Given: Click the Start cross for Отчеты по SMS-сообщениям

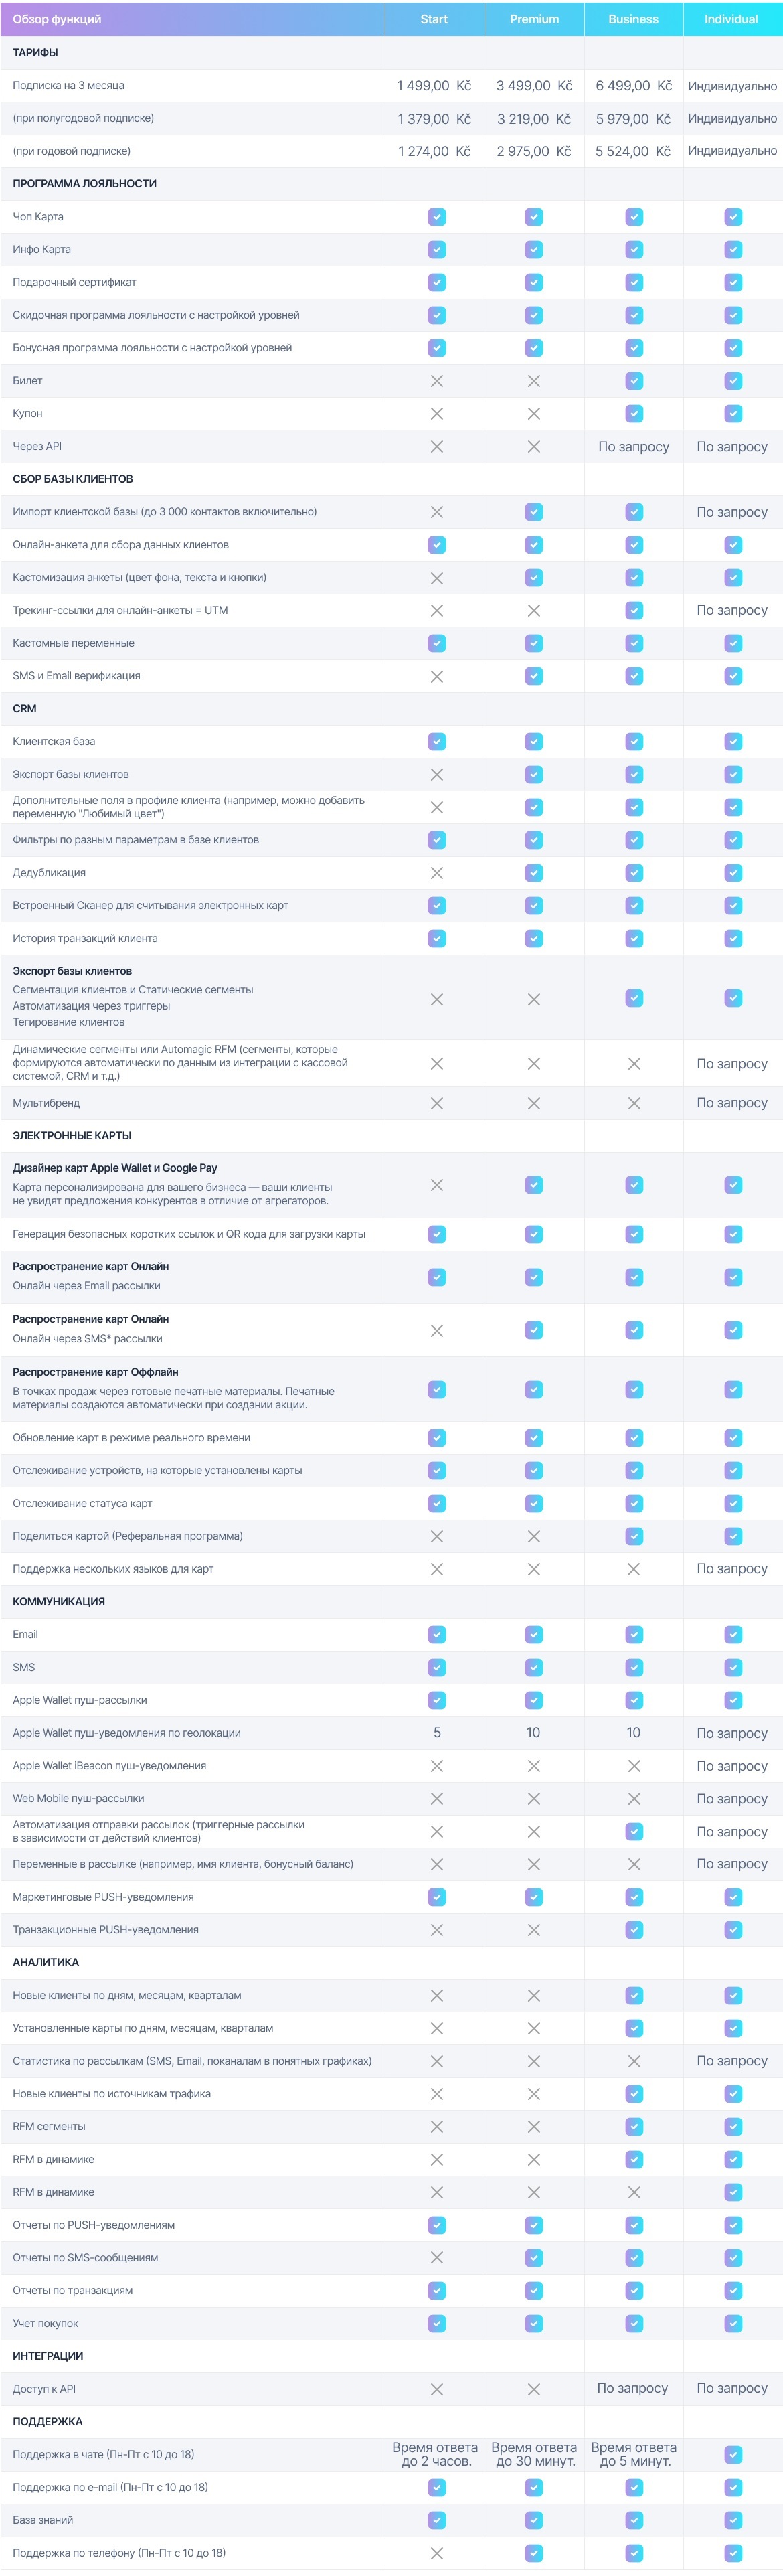Looking at the screenshot, I should pos(436,2258).
